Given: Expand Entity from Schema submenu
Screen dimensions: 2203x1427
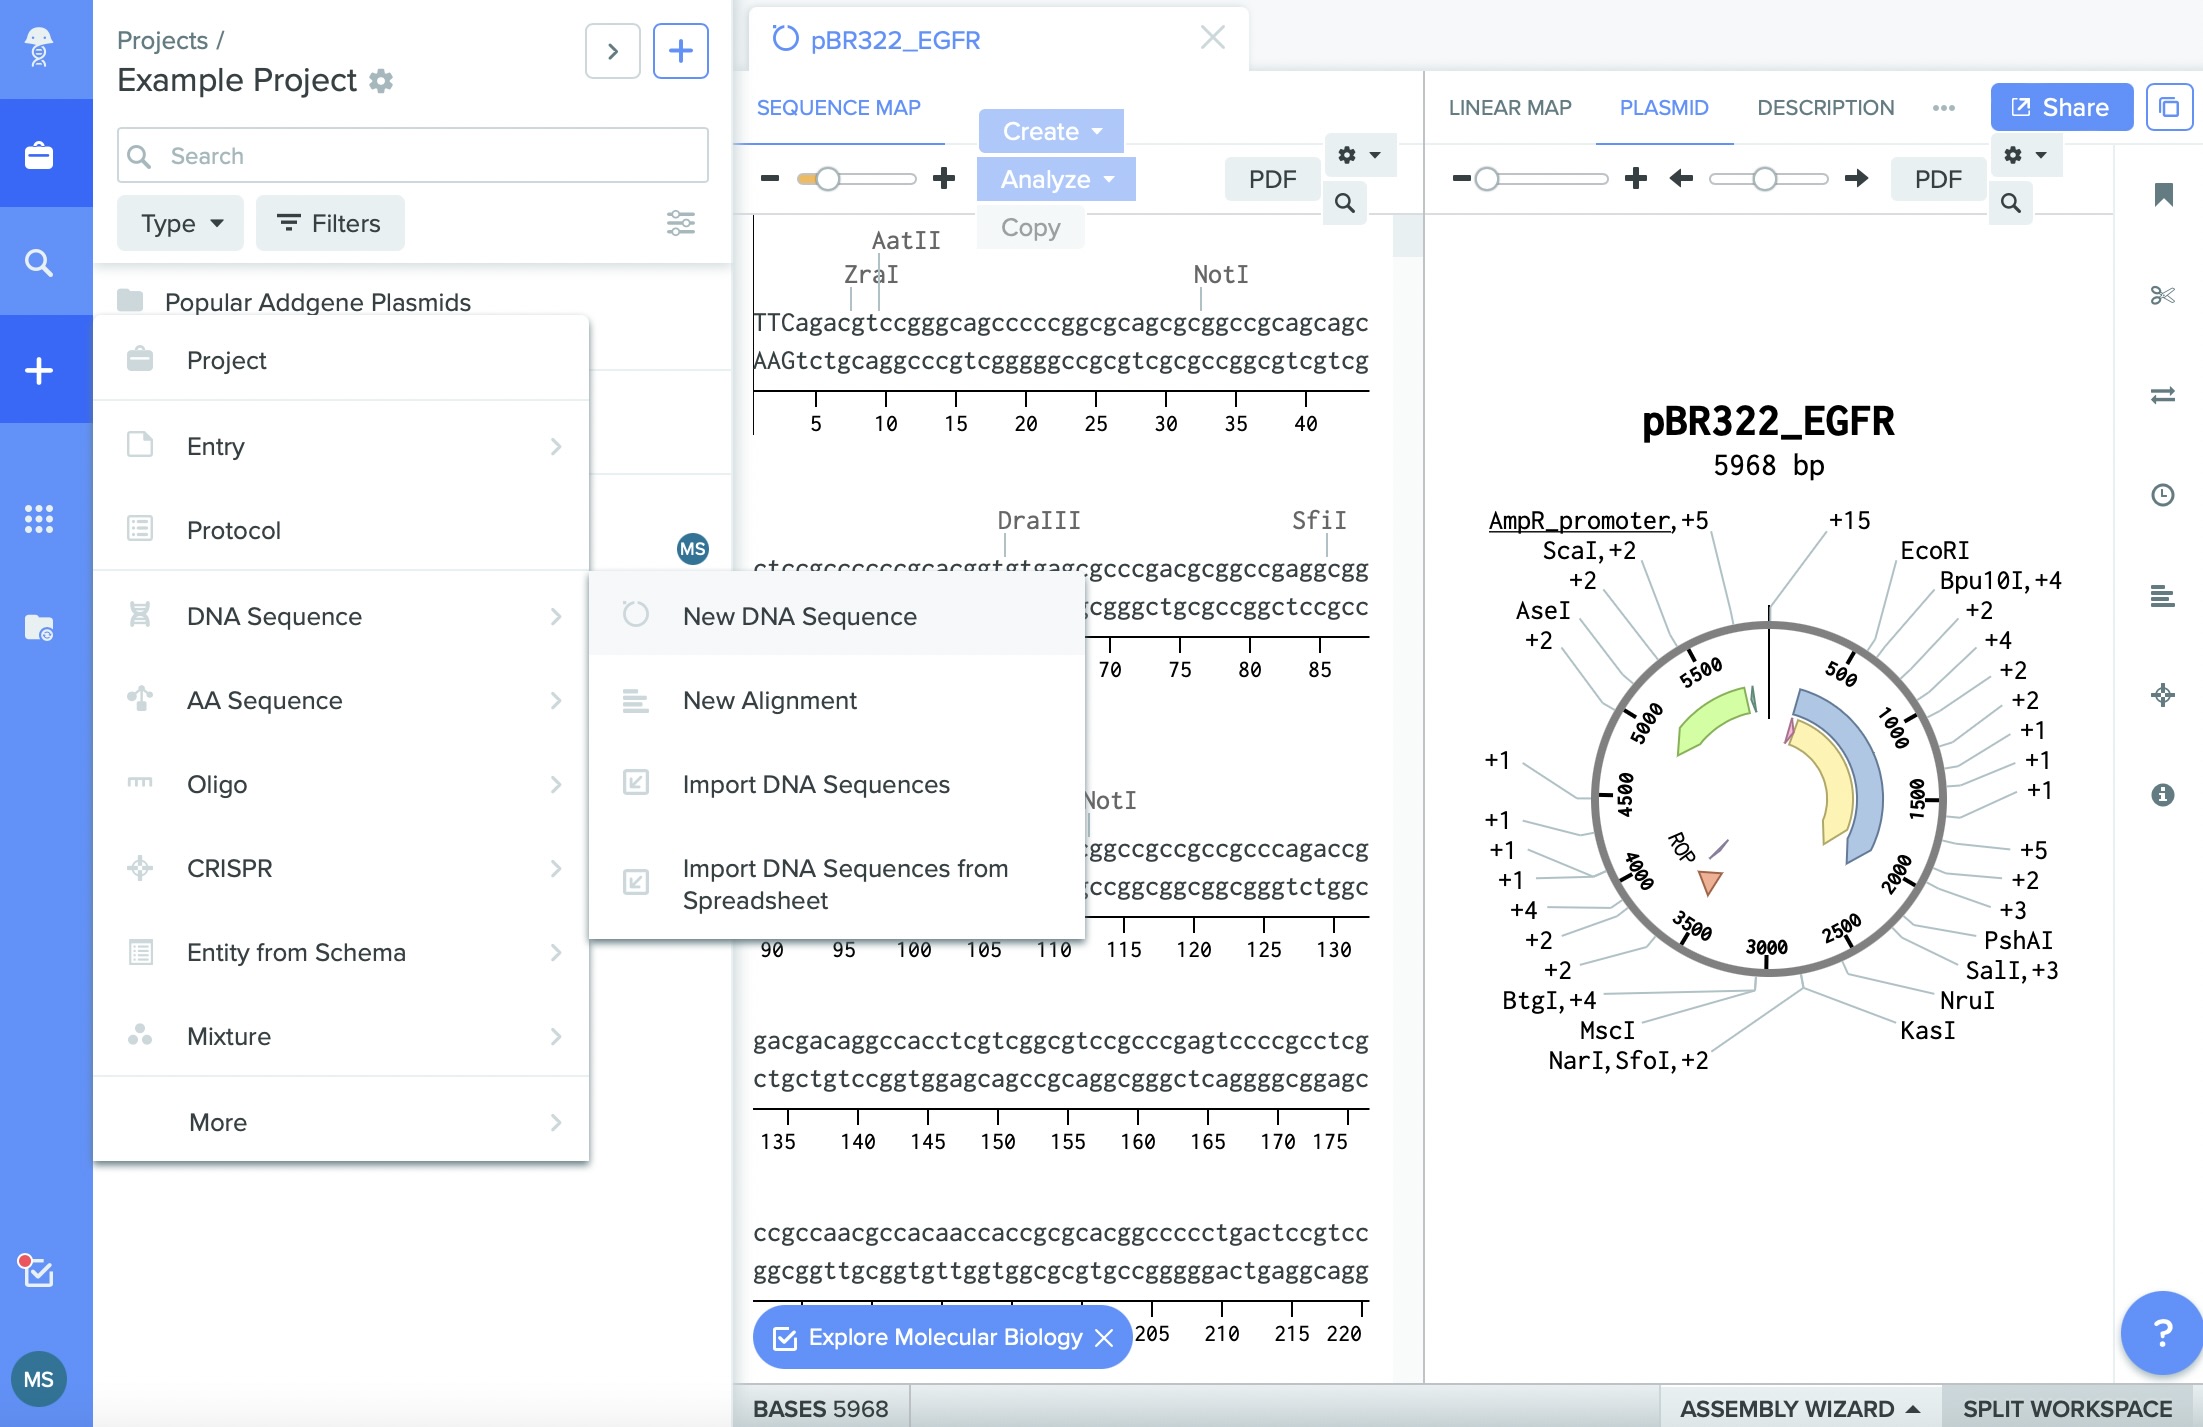Looking at the screenshot, I should click(341, 952).
